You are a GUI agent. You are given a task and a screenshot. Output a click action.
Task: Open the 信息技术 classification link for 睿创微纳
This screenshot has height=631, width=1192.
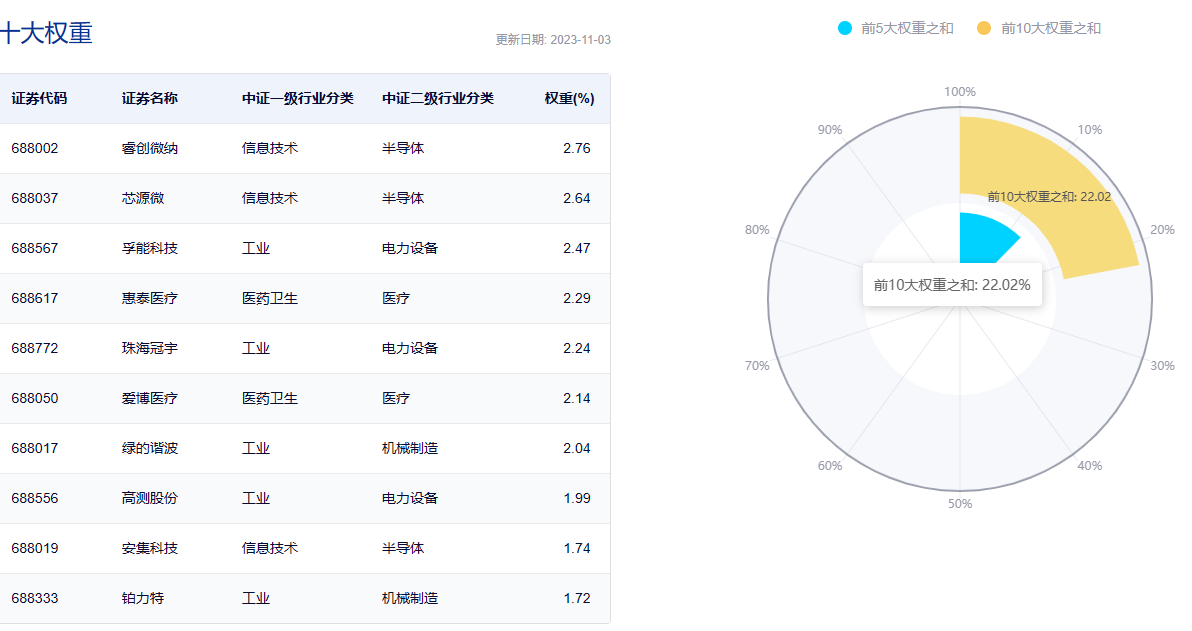click(270, 148)
